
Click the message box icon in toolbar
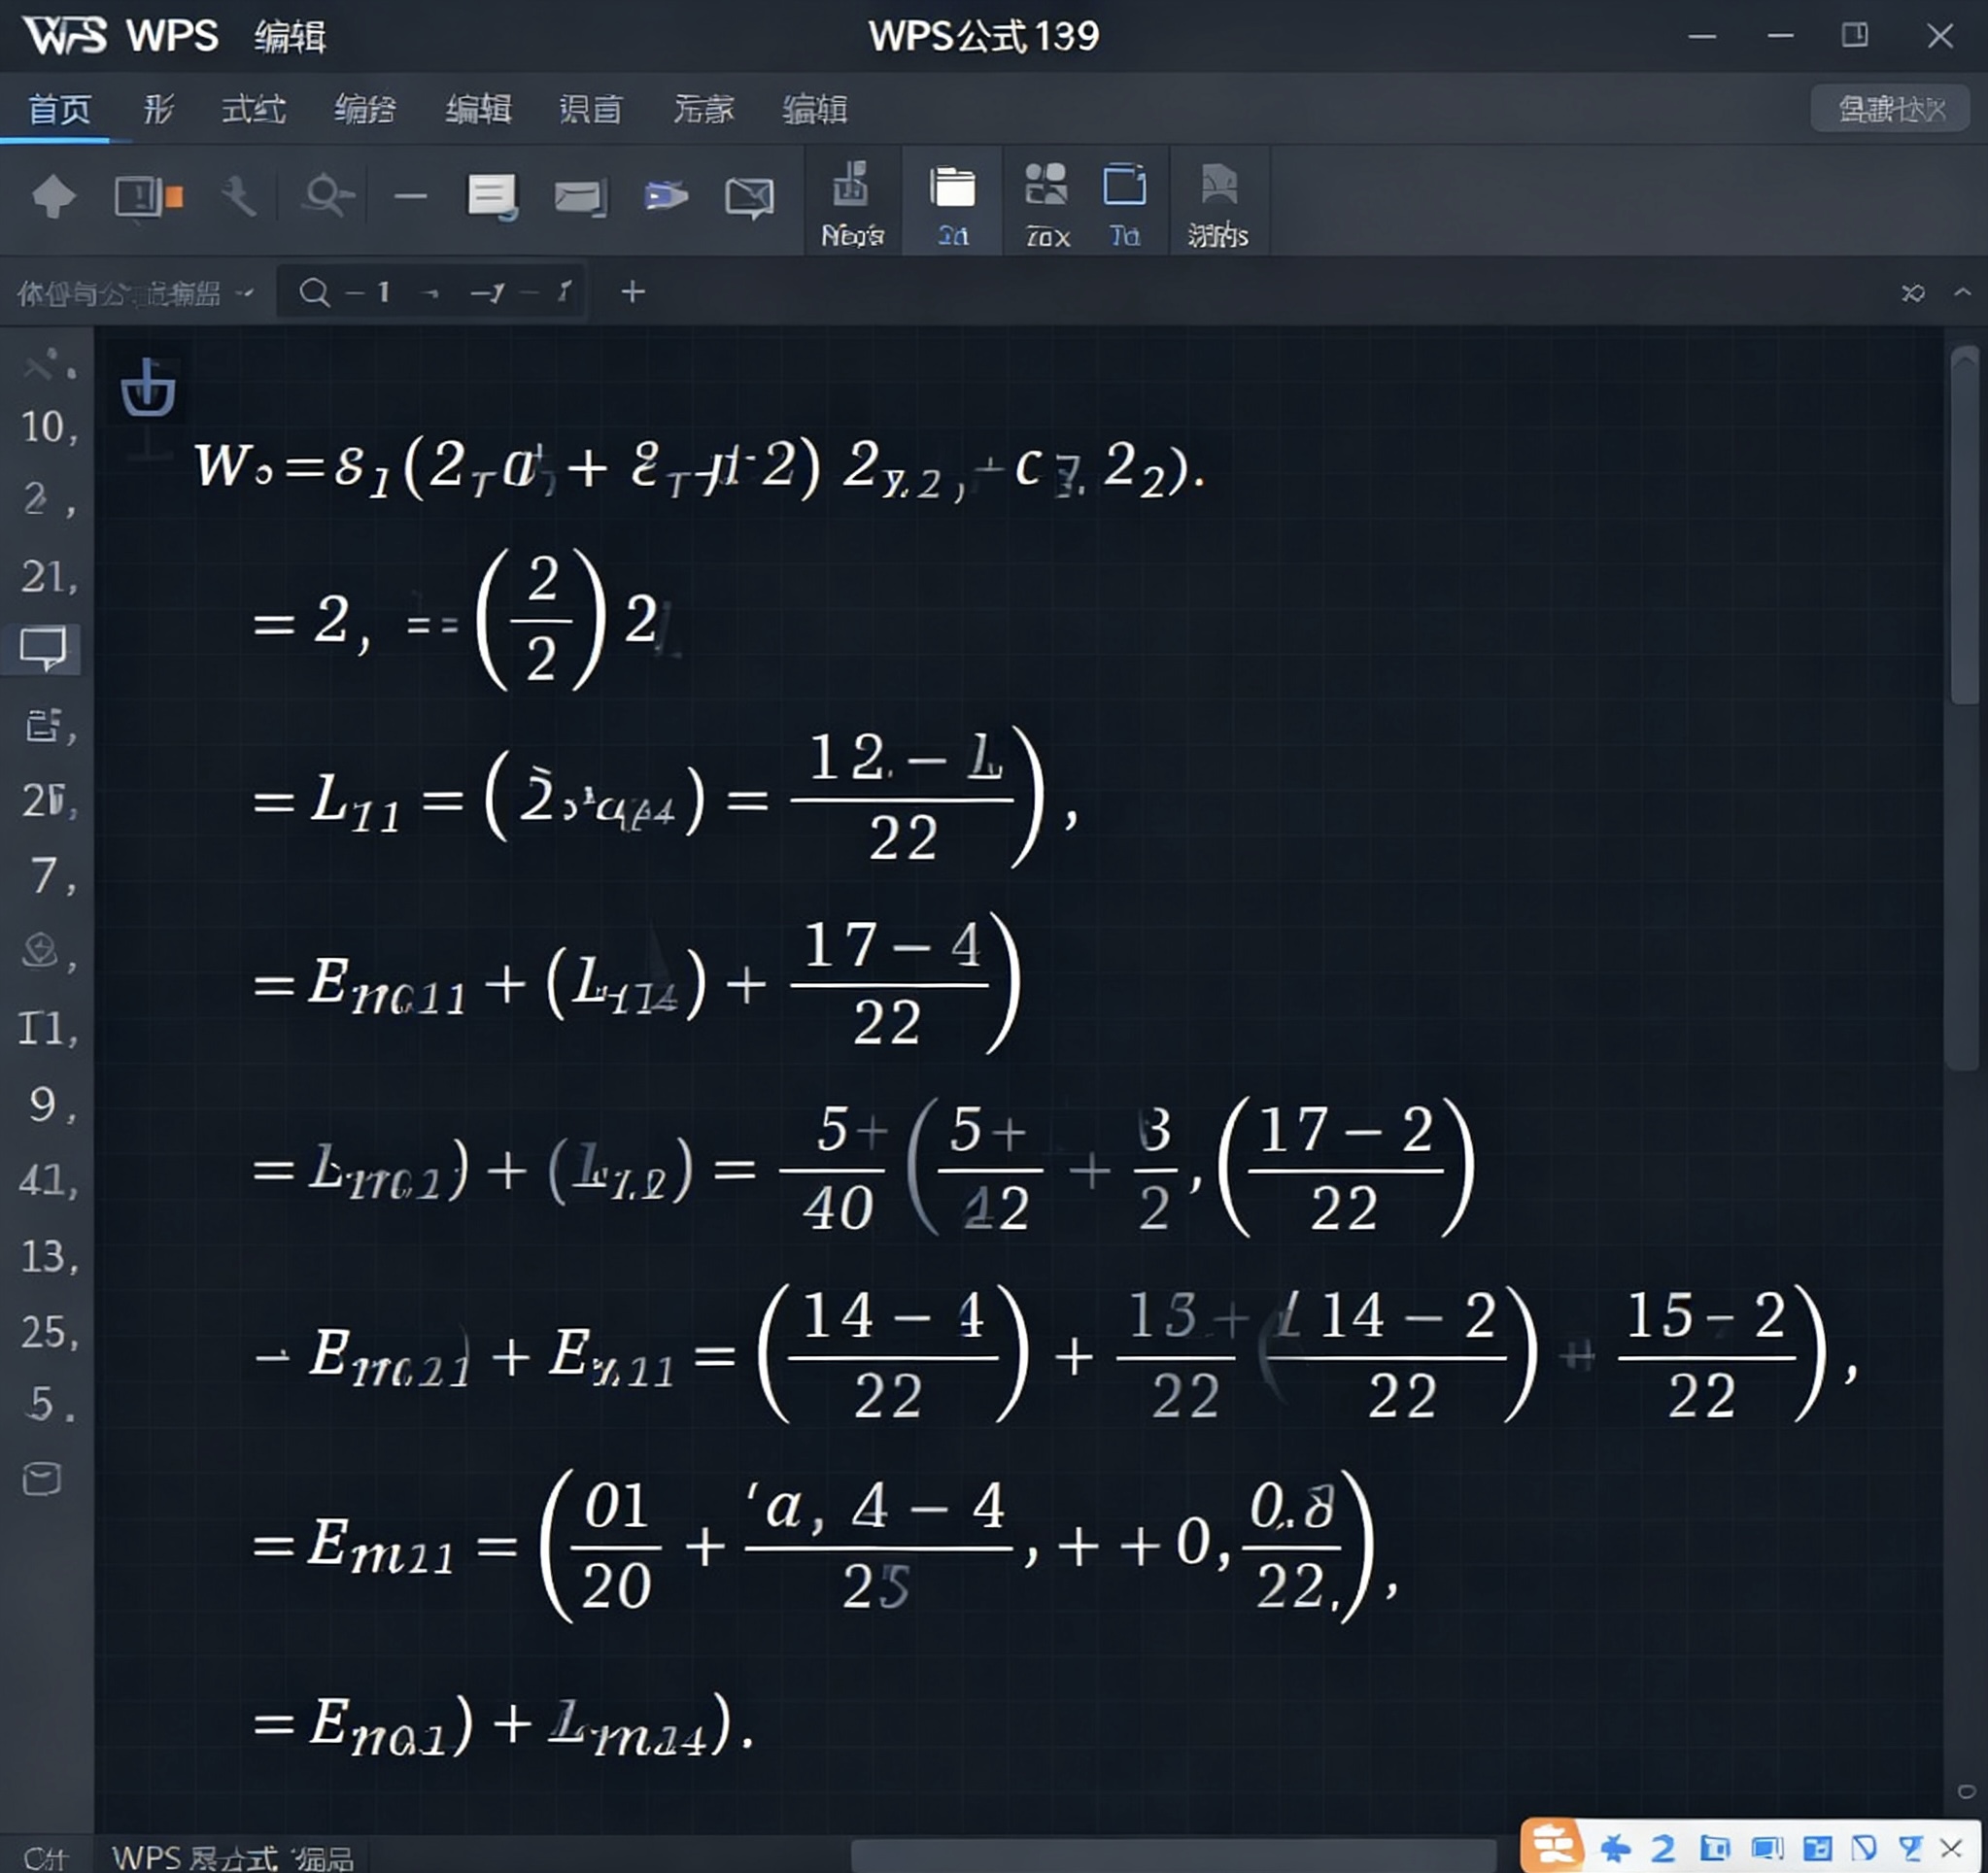point(749,197)
